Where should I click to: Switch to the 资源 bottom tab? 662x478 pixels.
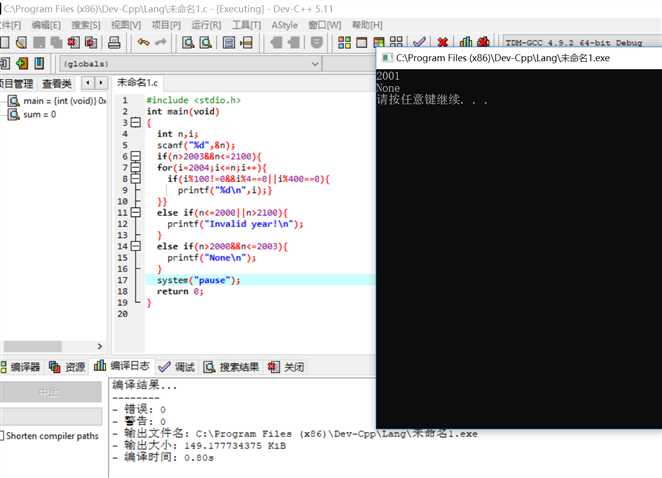(x=67, y=367)
